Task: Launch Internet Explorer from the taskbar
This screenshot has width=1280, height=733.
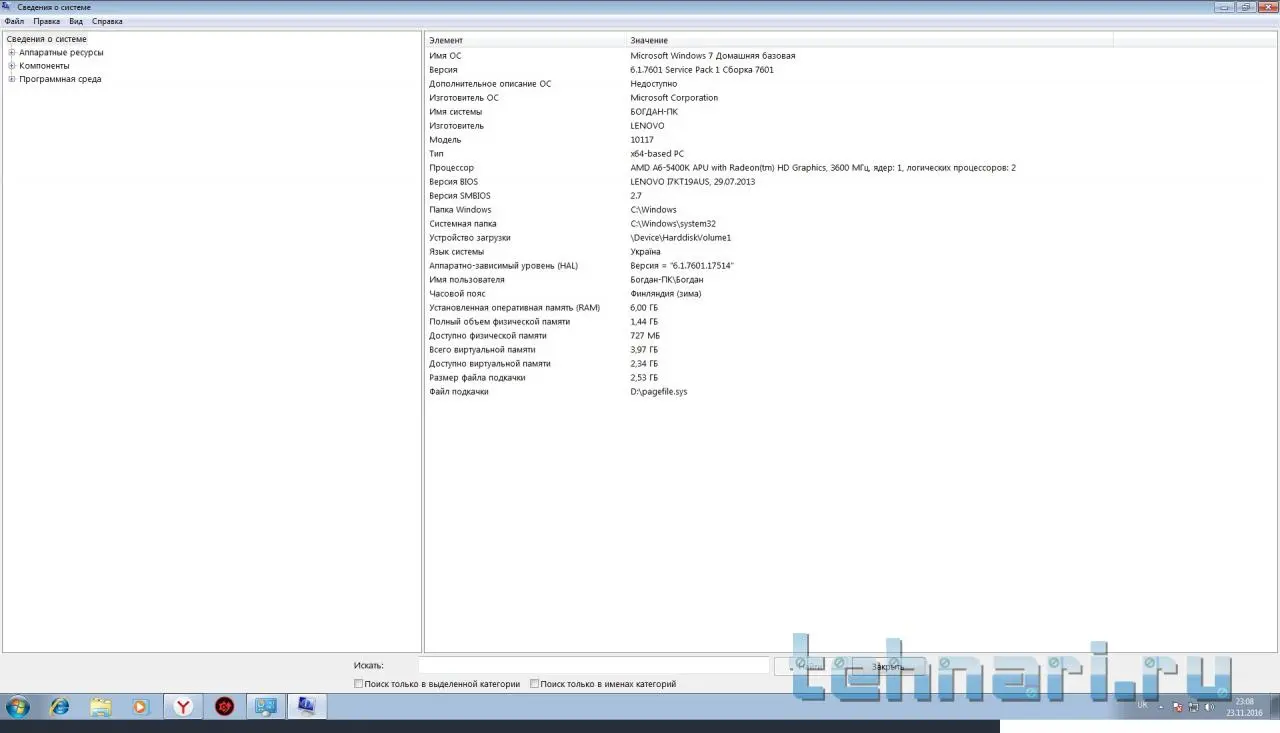Action: 60,707
